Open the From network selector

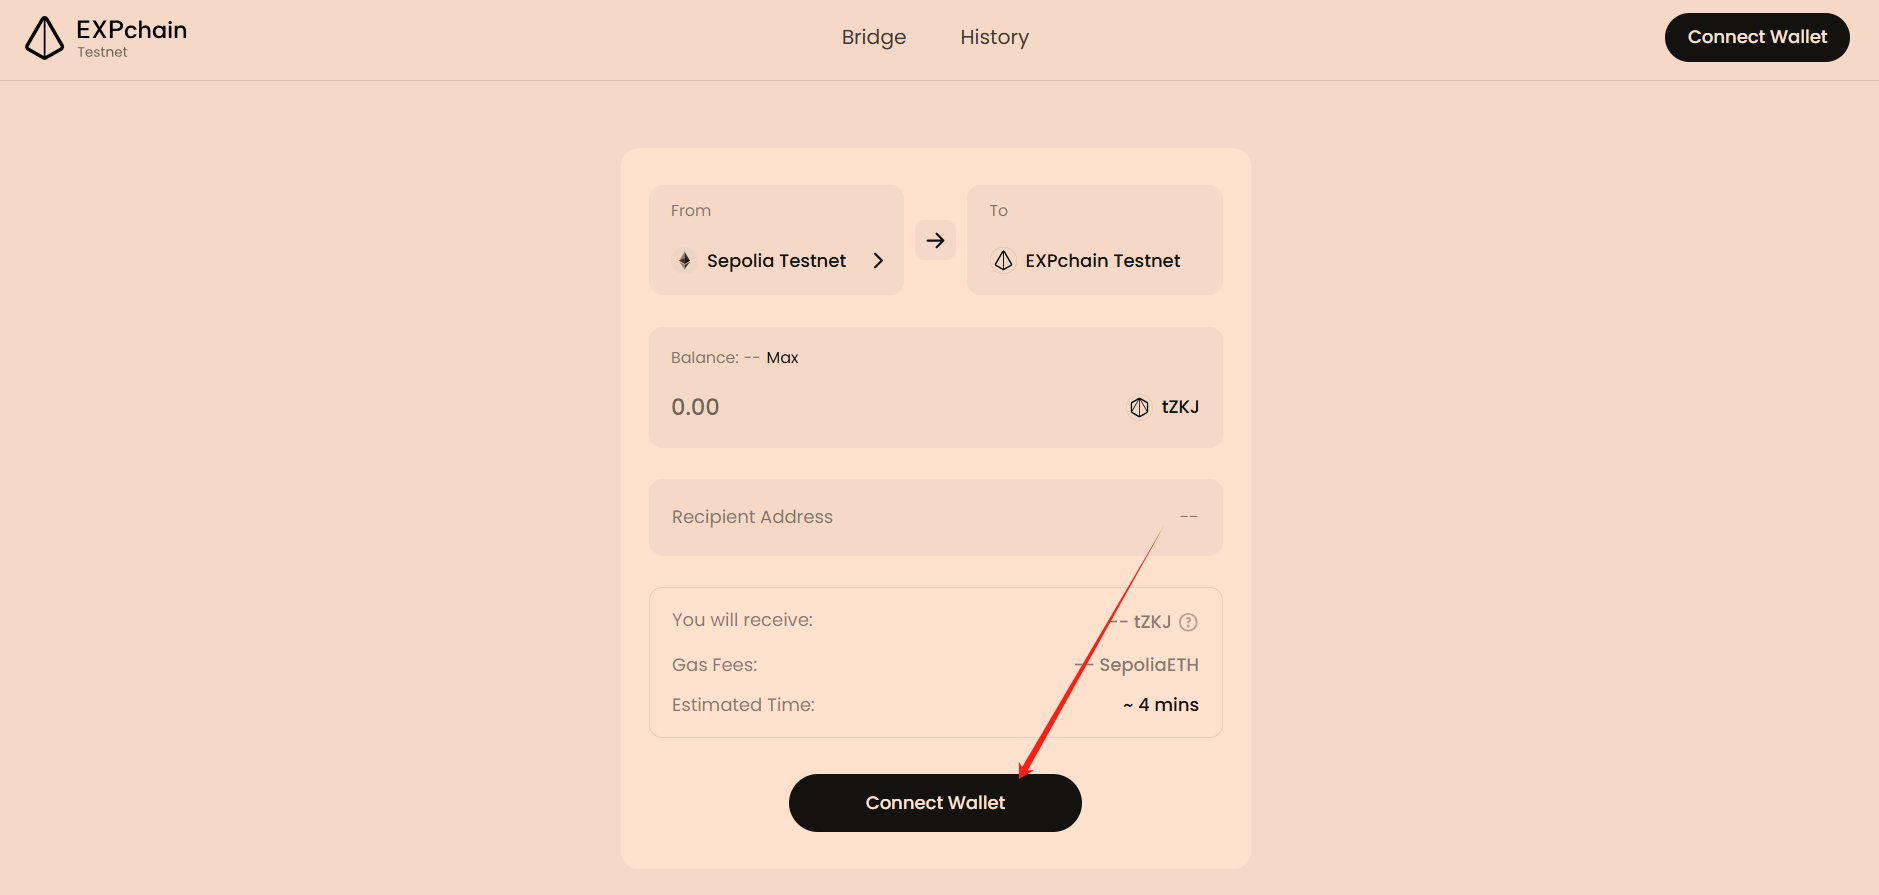click(776, 240)
